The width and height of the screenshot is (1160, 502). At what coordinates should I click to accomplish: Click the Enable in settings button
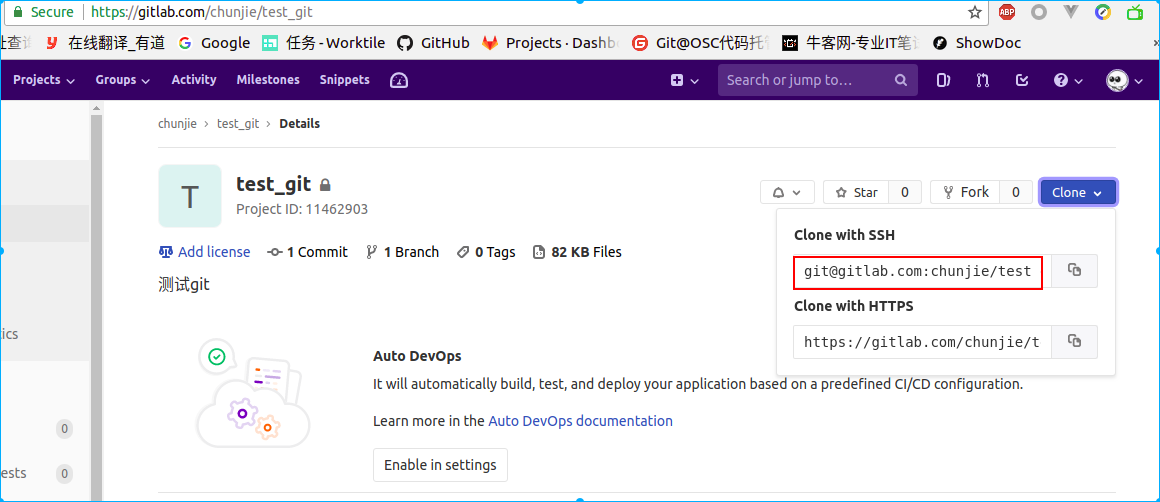(x=440, y=465)
